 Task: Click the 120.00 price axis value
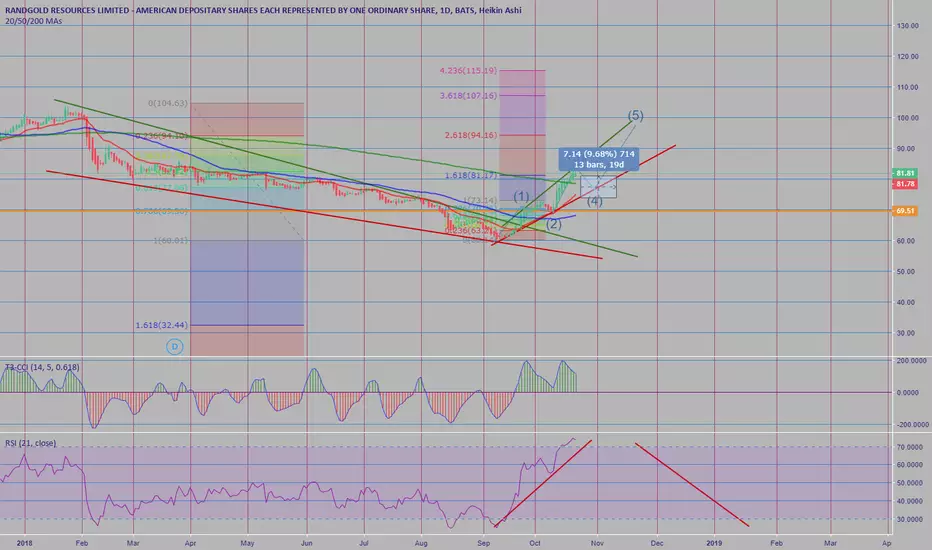[x=907, y=56]
